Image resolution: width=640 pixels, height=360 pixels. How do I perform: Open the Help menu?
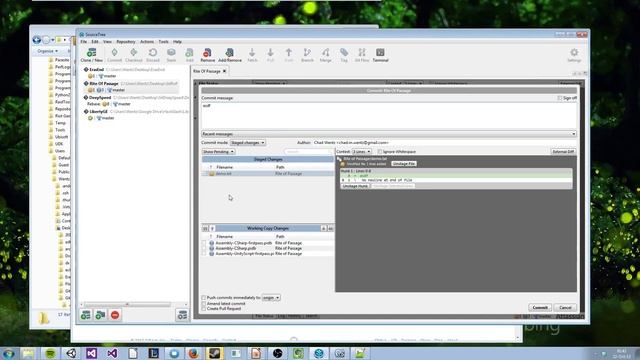tap(177, 42)
